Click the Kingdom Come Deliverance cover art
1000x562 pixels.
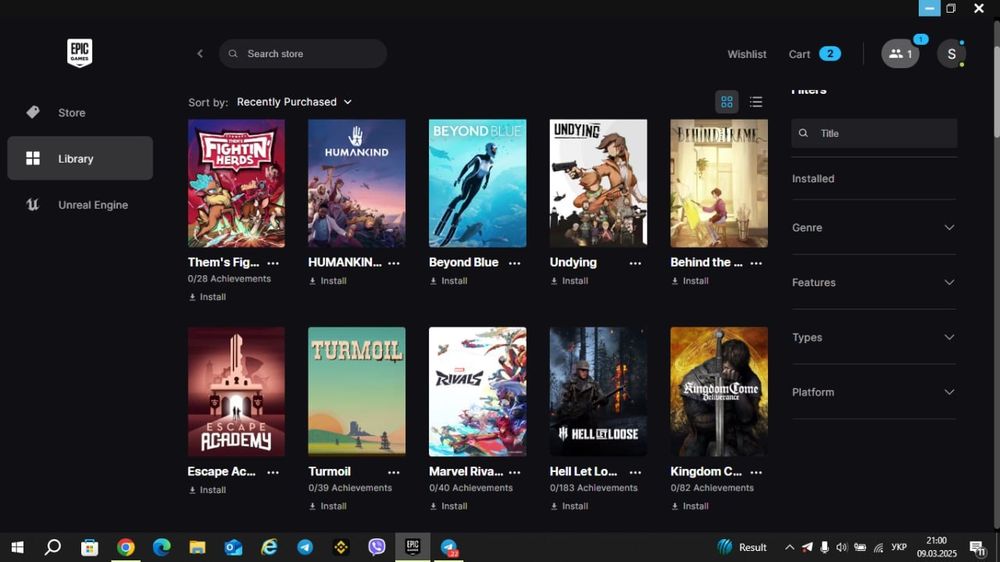coord(719,392)
